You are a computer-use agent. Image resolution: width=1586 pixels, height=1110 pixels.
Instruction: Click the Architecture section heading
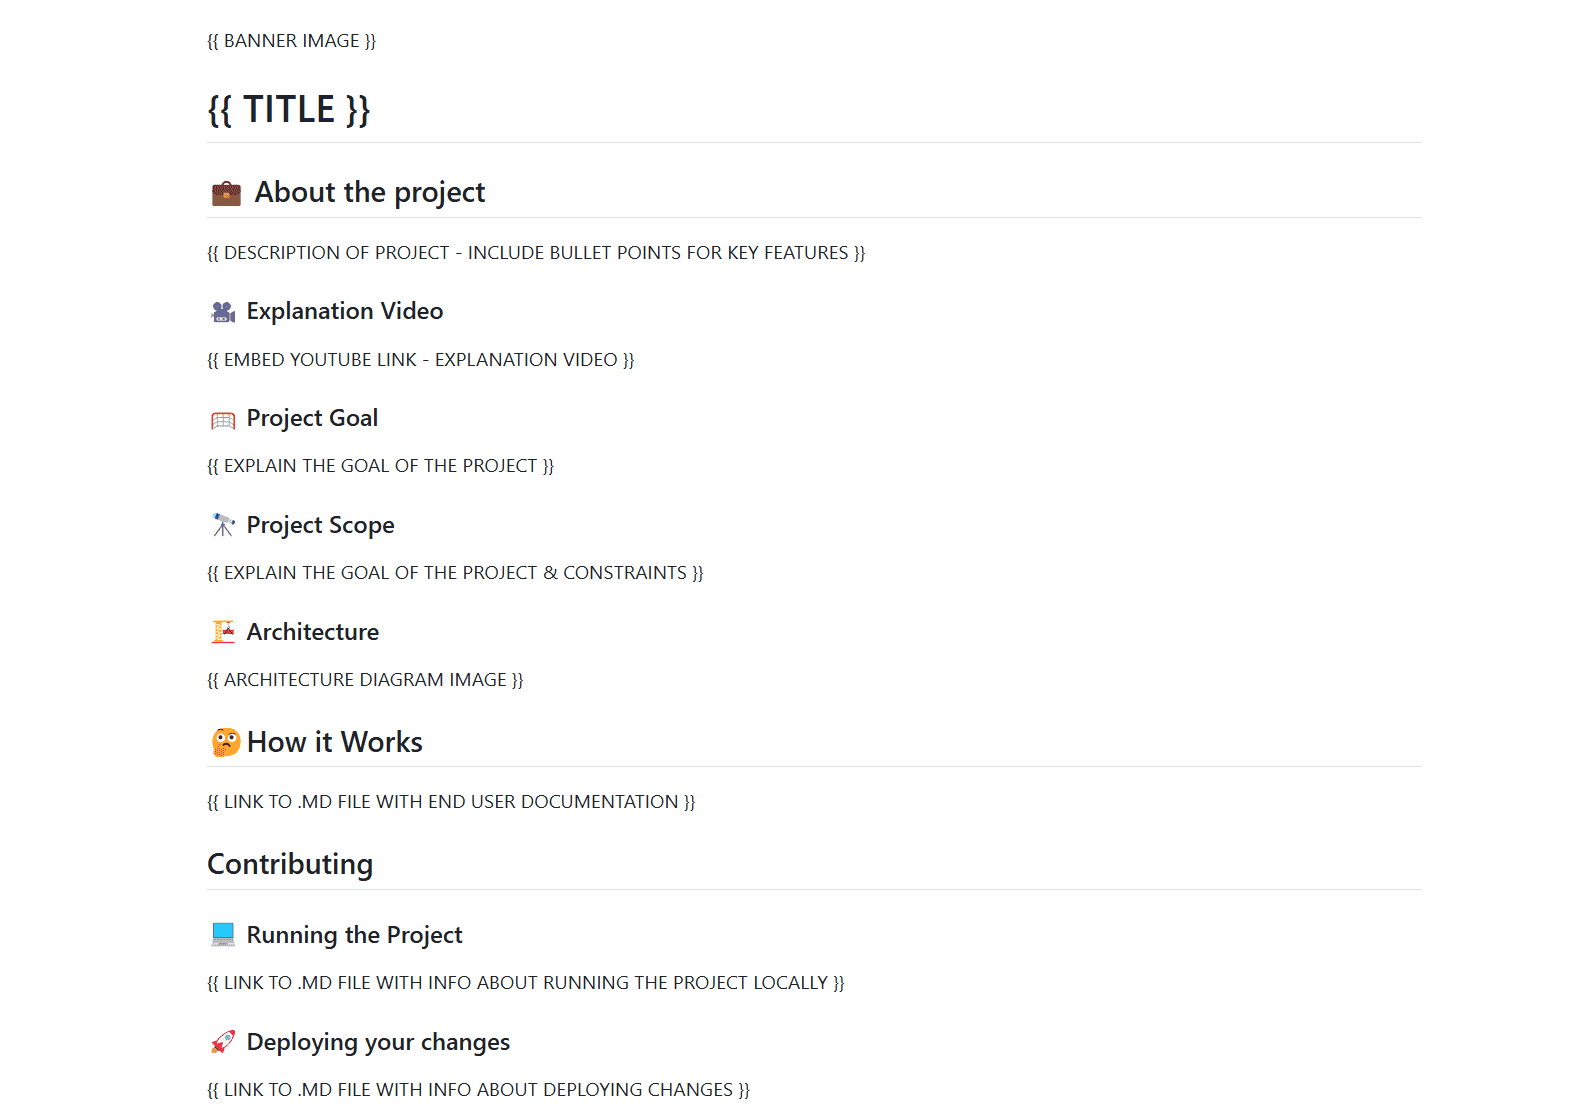[x=312, y=632]
